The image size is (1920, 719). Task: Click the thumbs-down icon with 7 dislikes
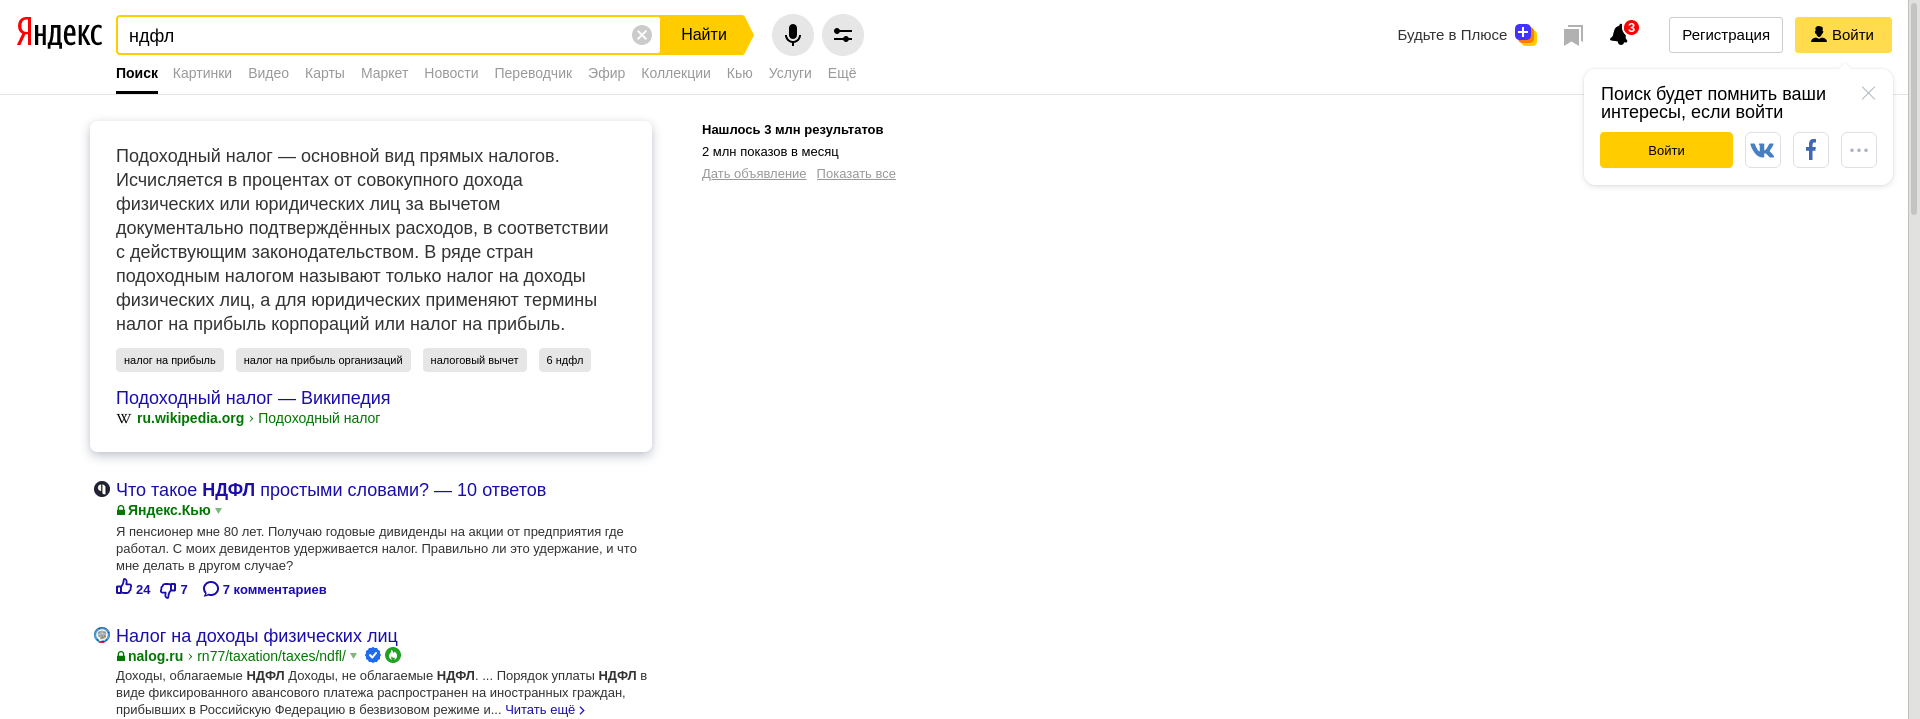168,590
